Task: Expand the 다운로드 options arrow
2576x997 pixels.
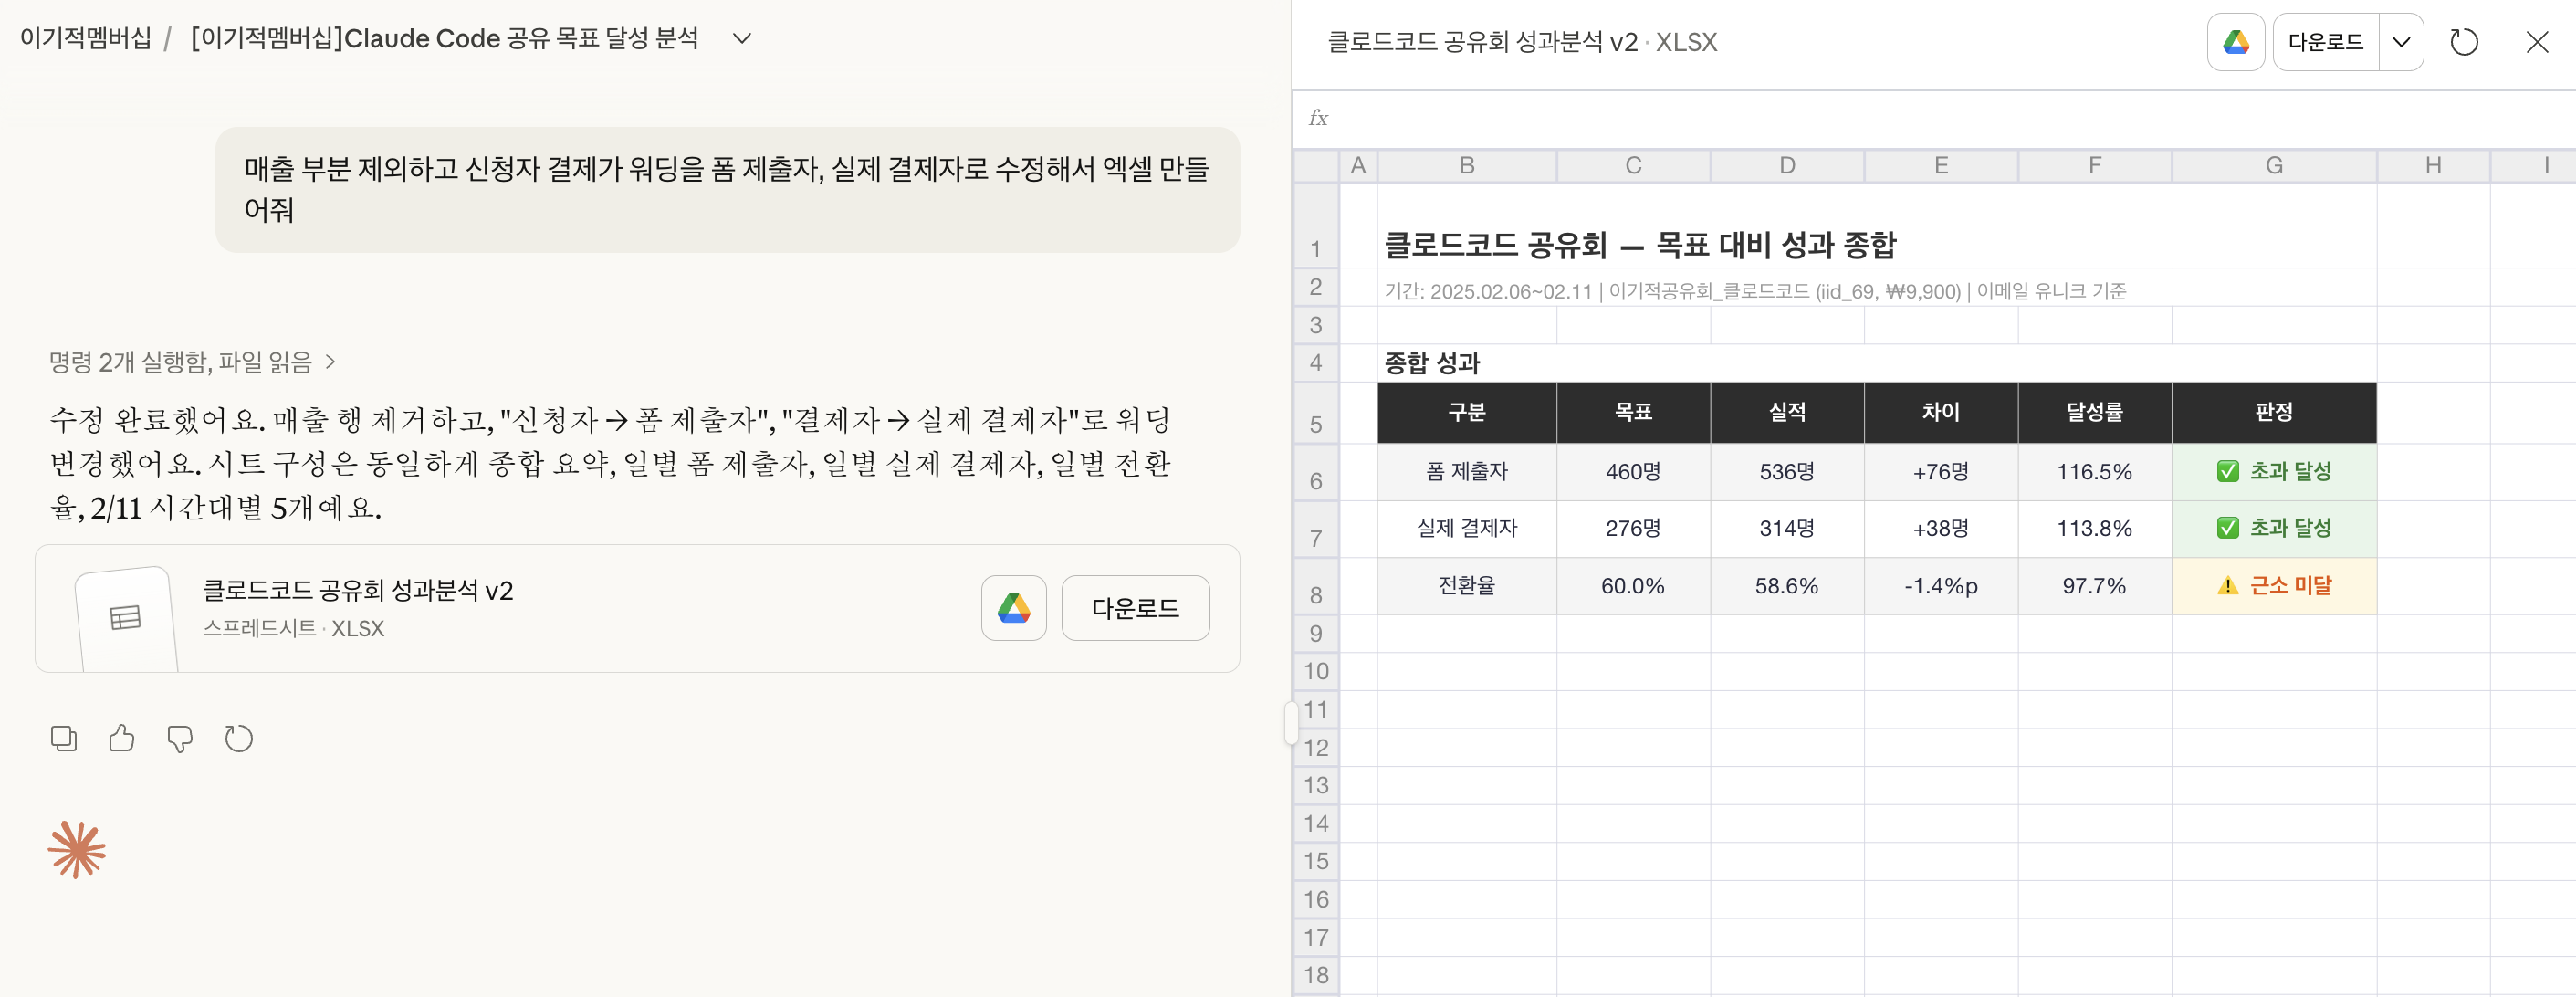Action: coord(2400,42)
